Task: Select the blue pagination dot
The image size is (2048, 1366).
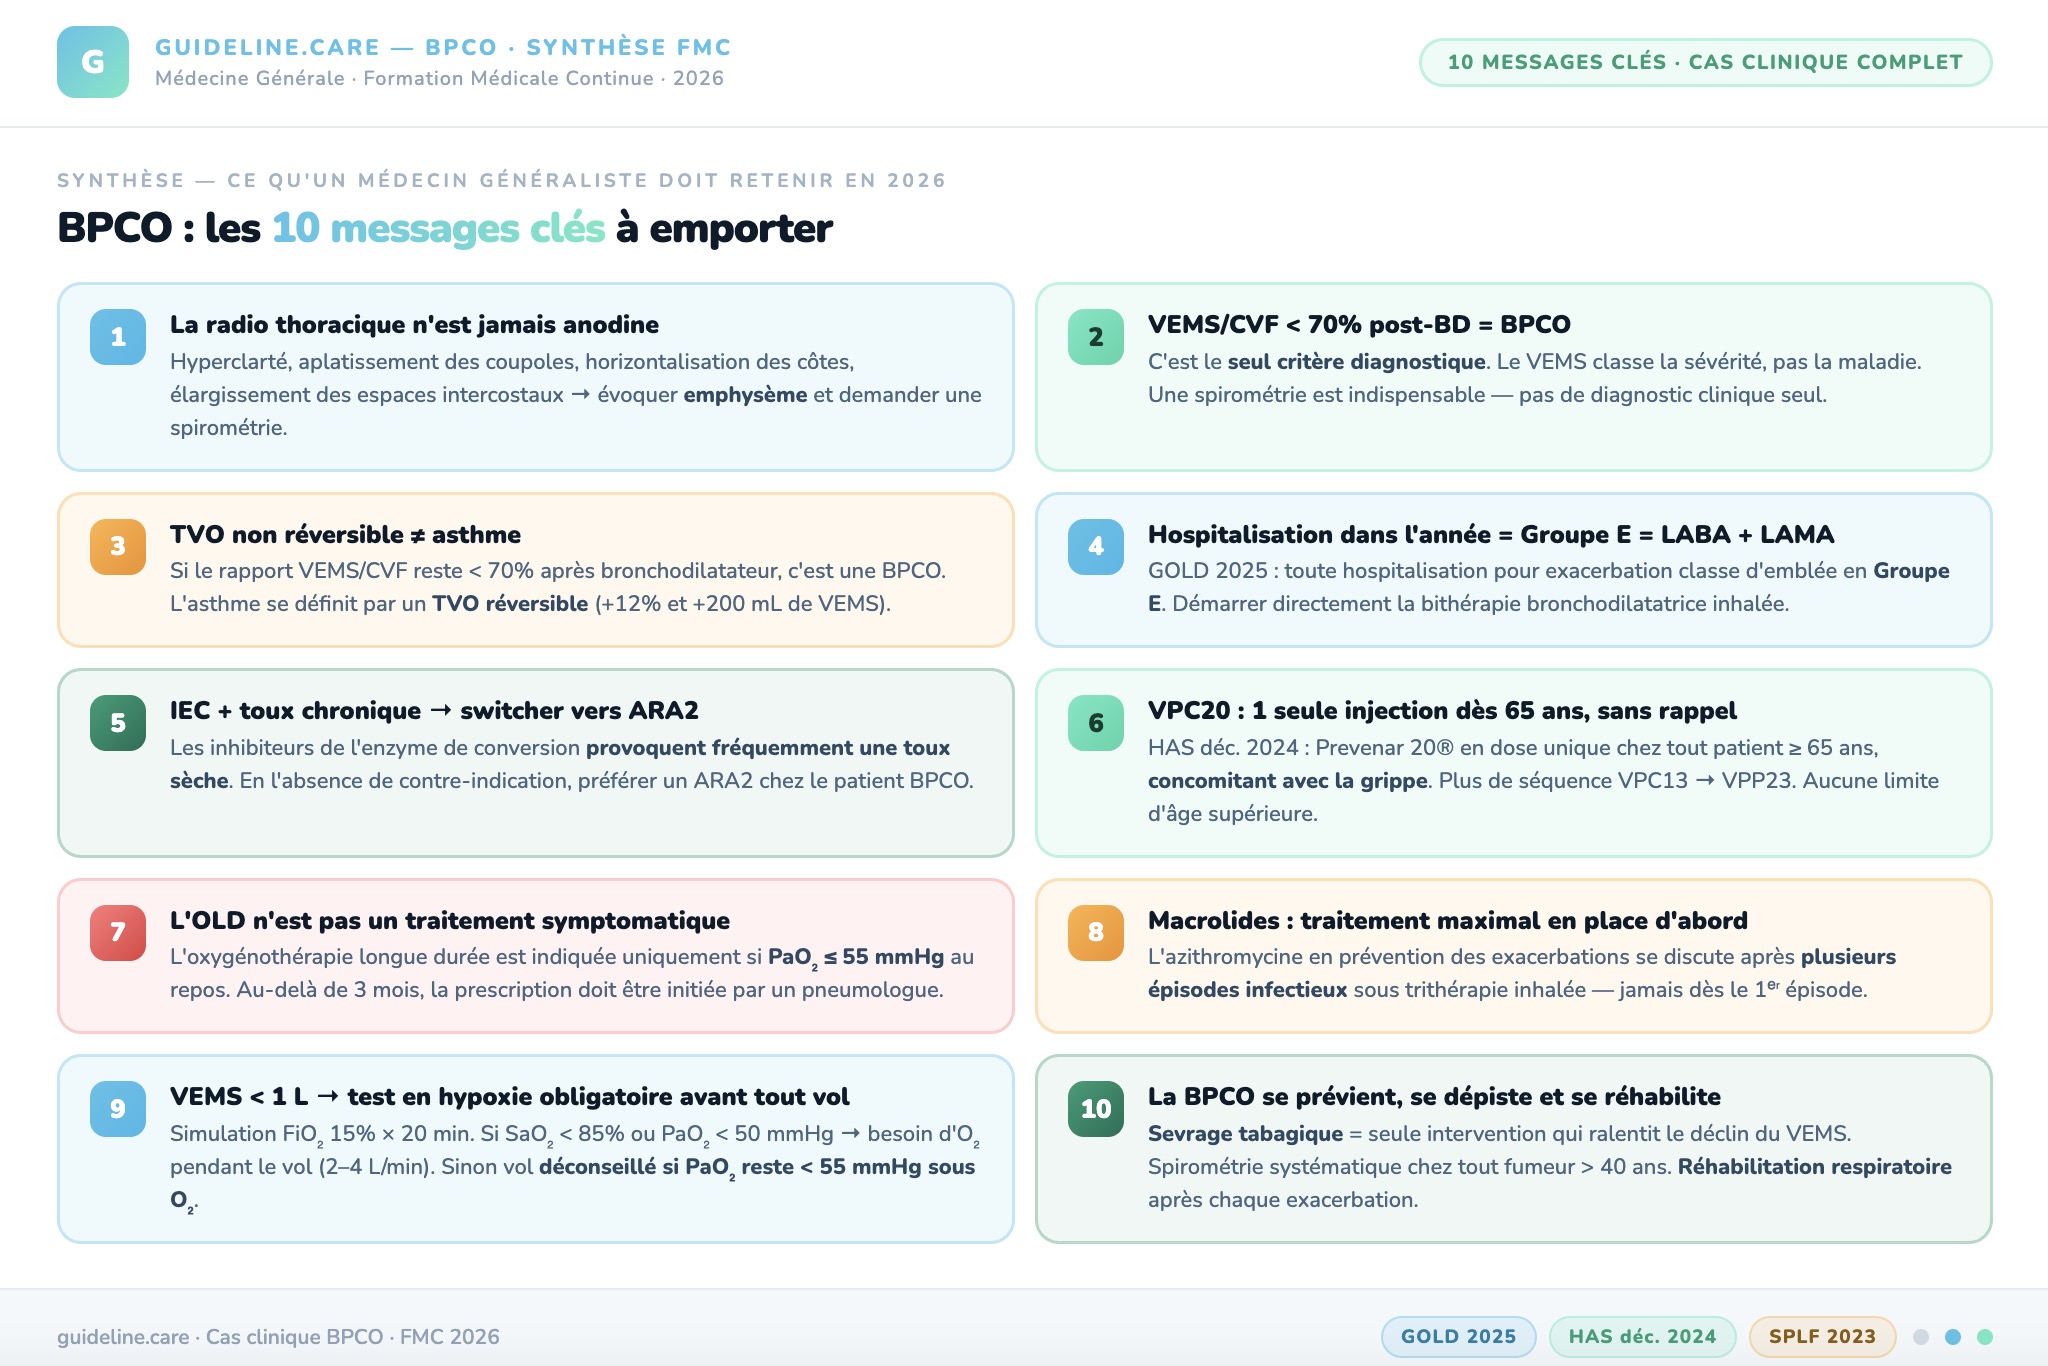Action: click(x=1953, y=1337)
